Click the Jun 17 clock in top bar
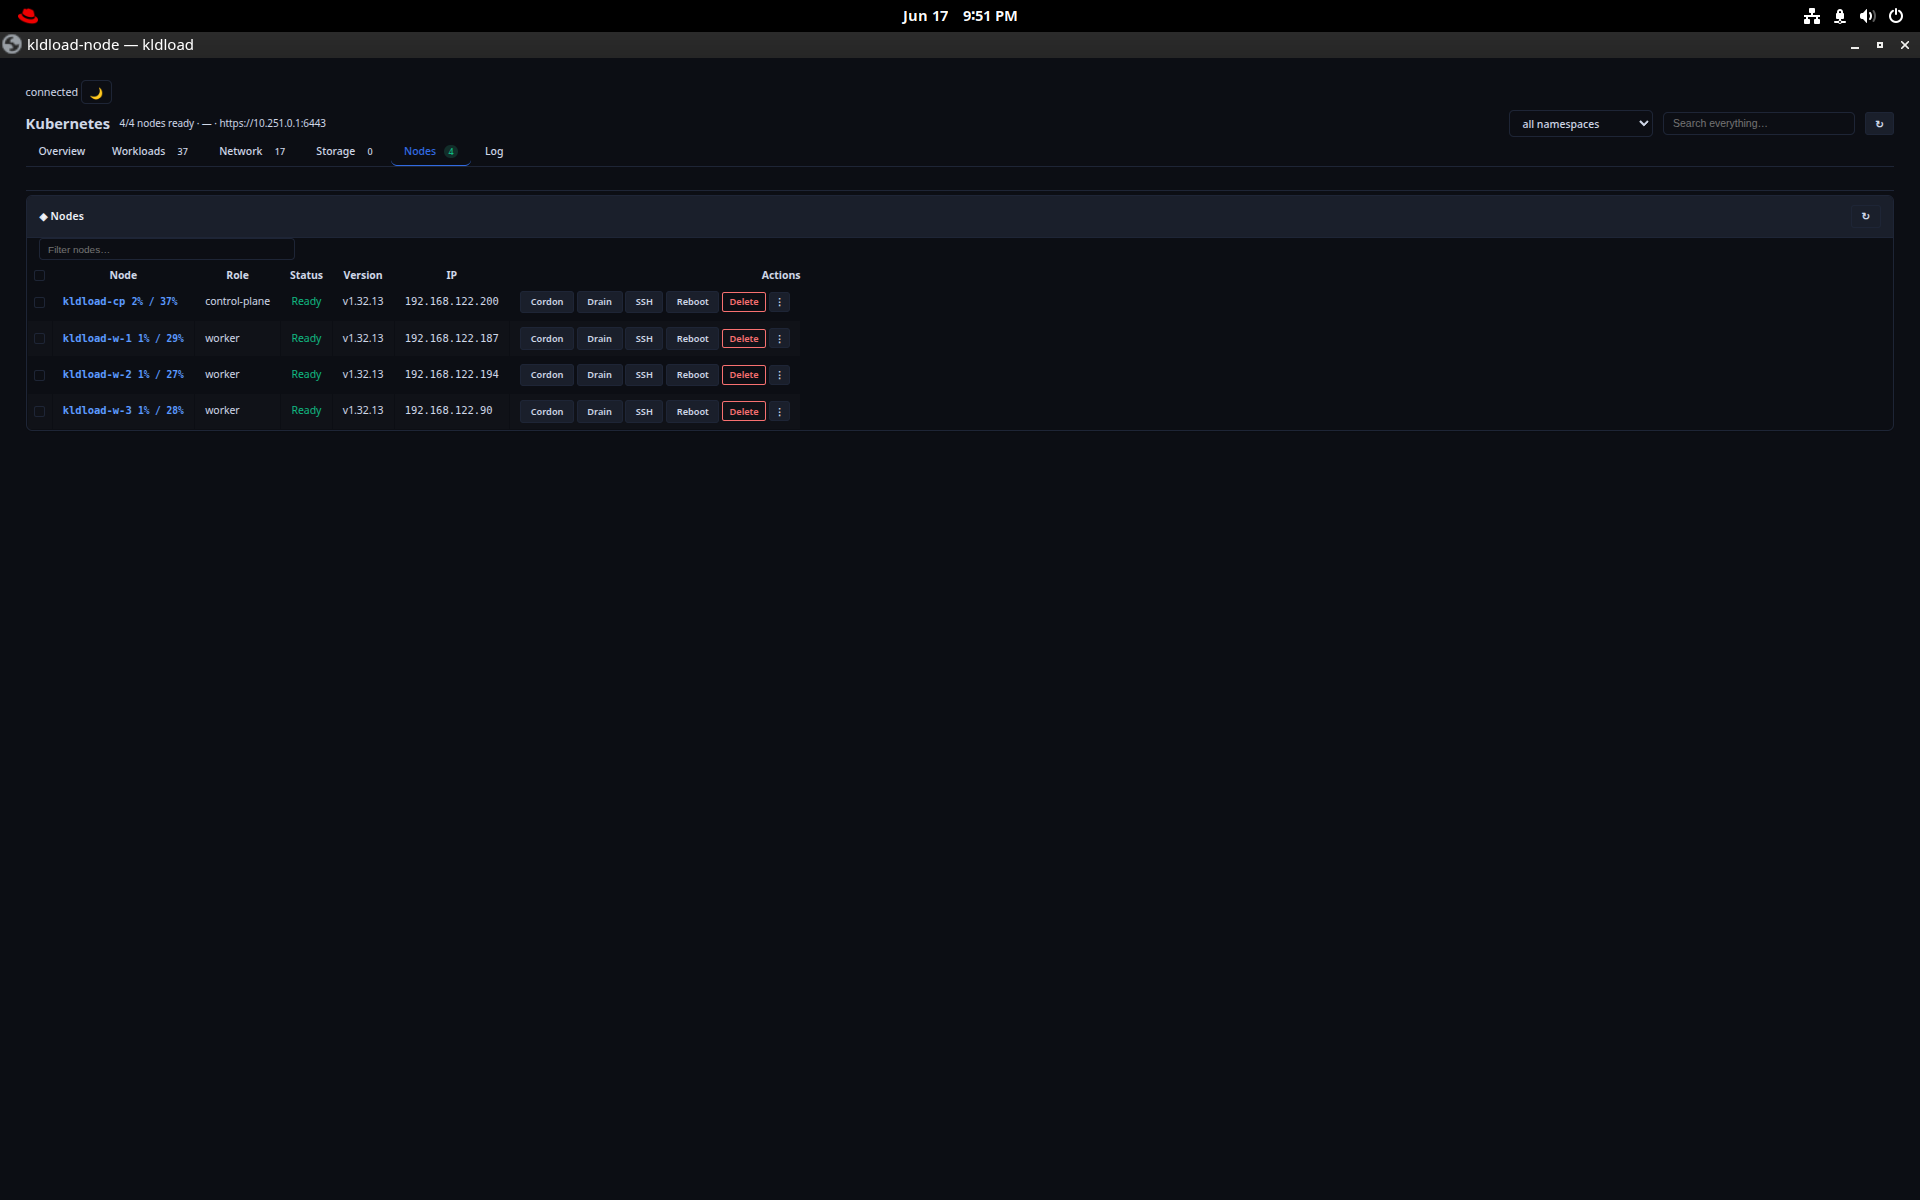This screenshot has height=1200, width=1920. point(959,16)
